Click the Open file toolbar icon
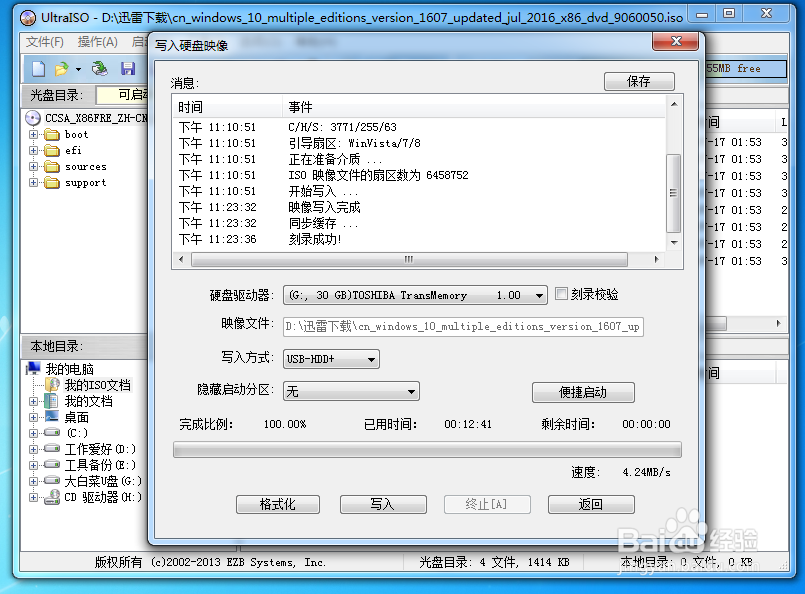This screenshot has height=594, width=805. click(62, 68)
